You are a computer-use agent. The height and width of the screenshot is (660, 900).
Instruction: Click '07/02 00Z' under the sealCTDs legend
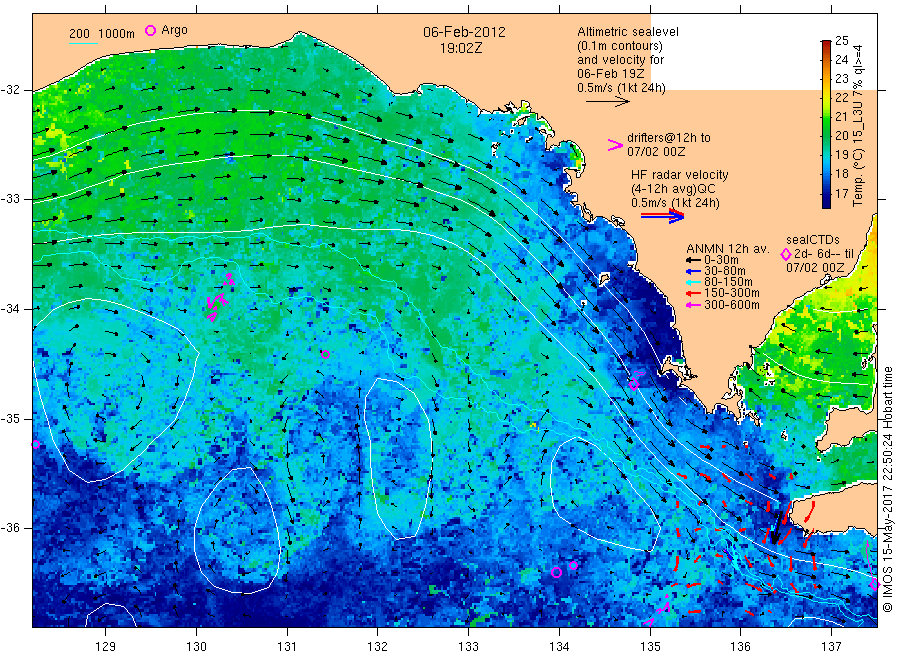click(815, 268)
